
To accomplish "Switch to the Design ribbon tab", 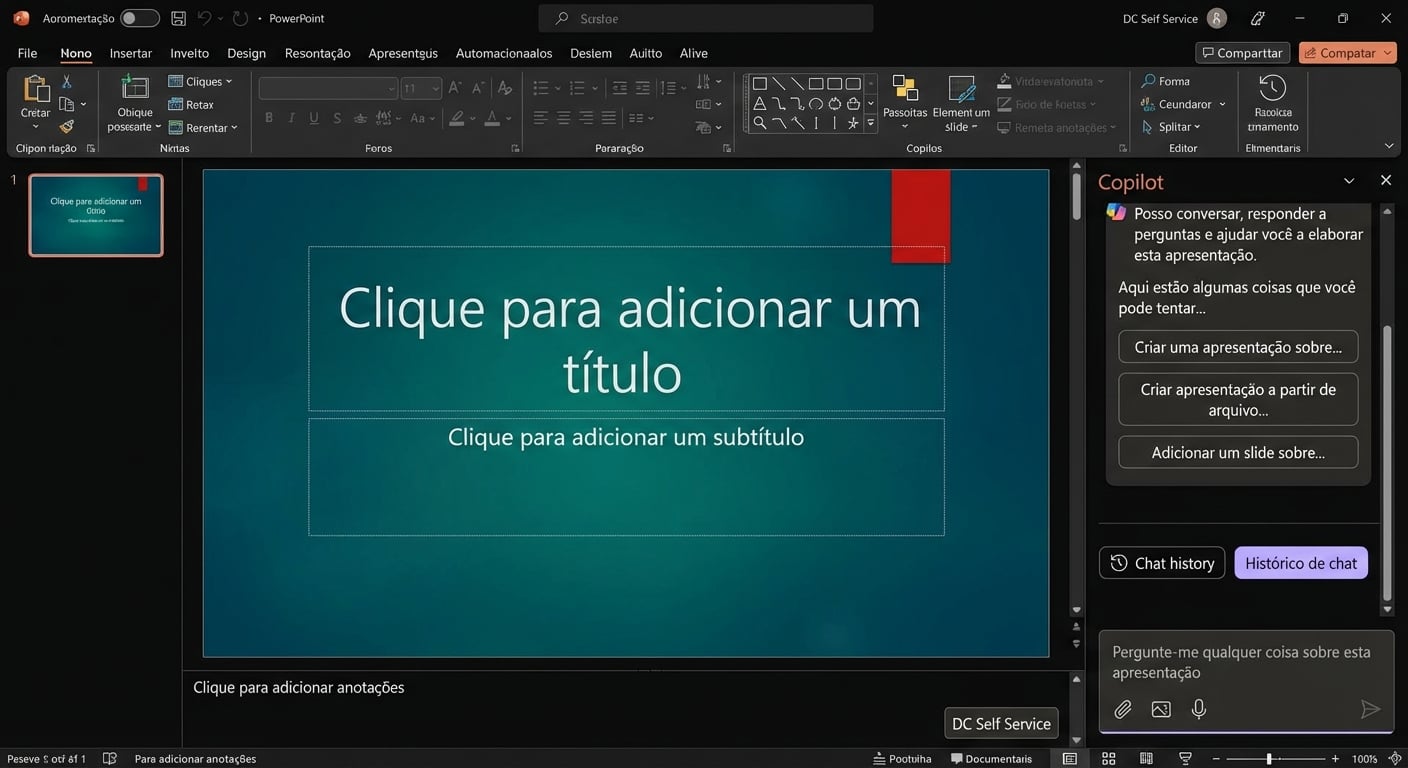I will click(246, 53).
